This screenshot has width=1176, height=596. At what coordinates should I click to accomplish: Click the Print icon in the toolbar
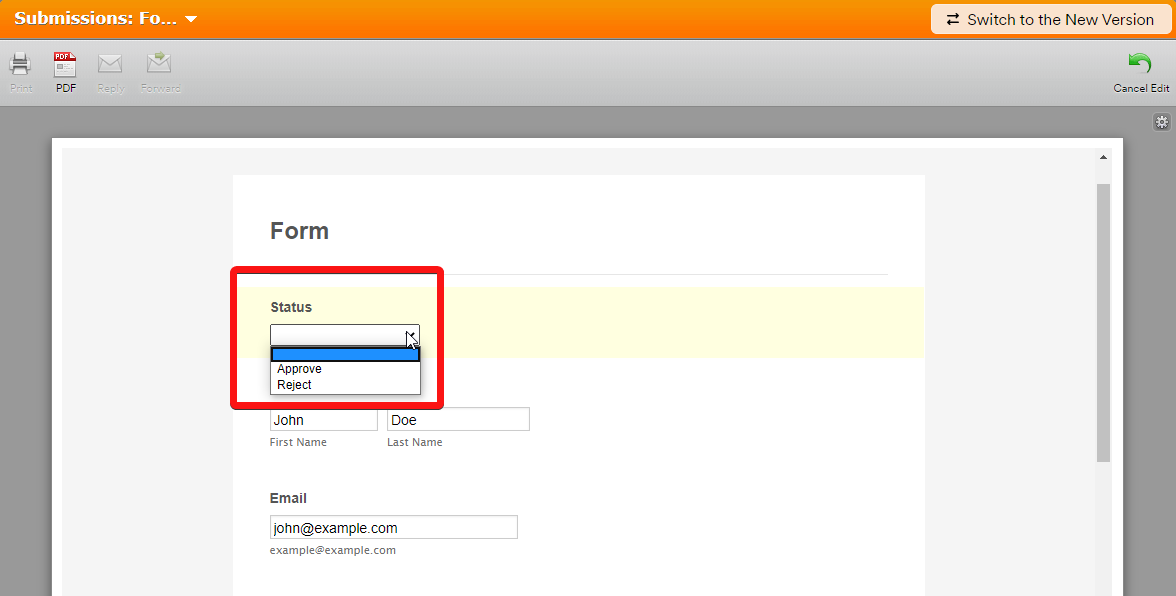click(20, 66)
